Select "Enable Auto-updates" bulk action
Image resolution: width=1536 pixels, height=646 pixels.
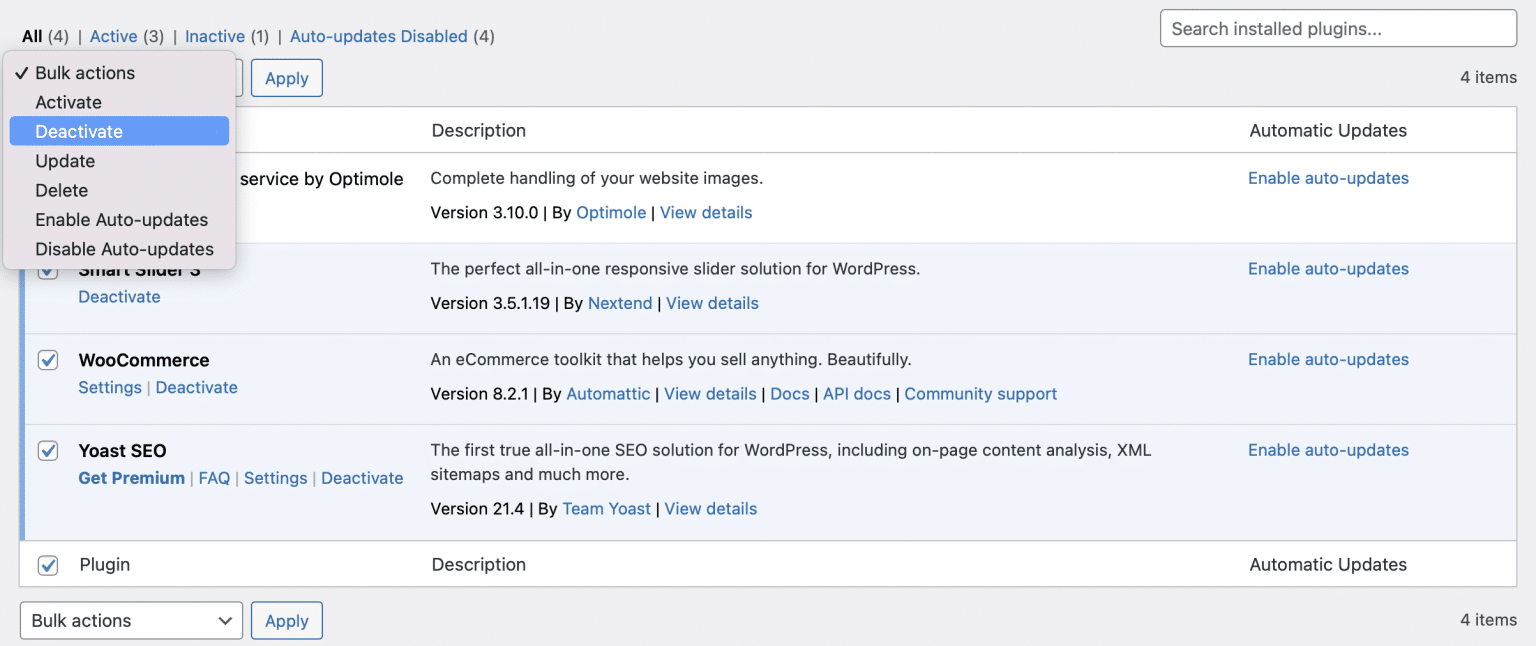pos(121,219)
